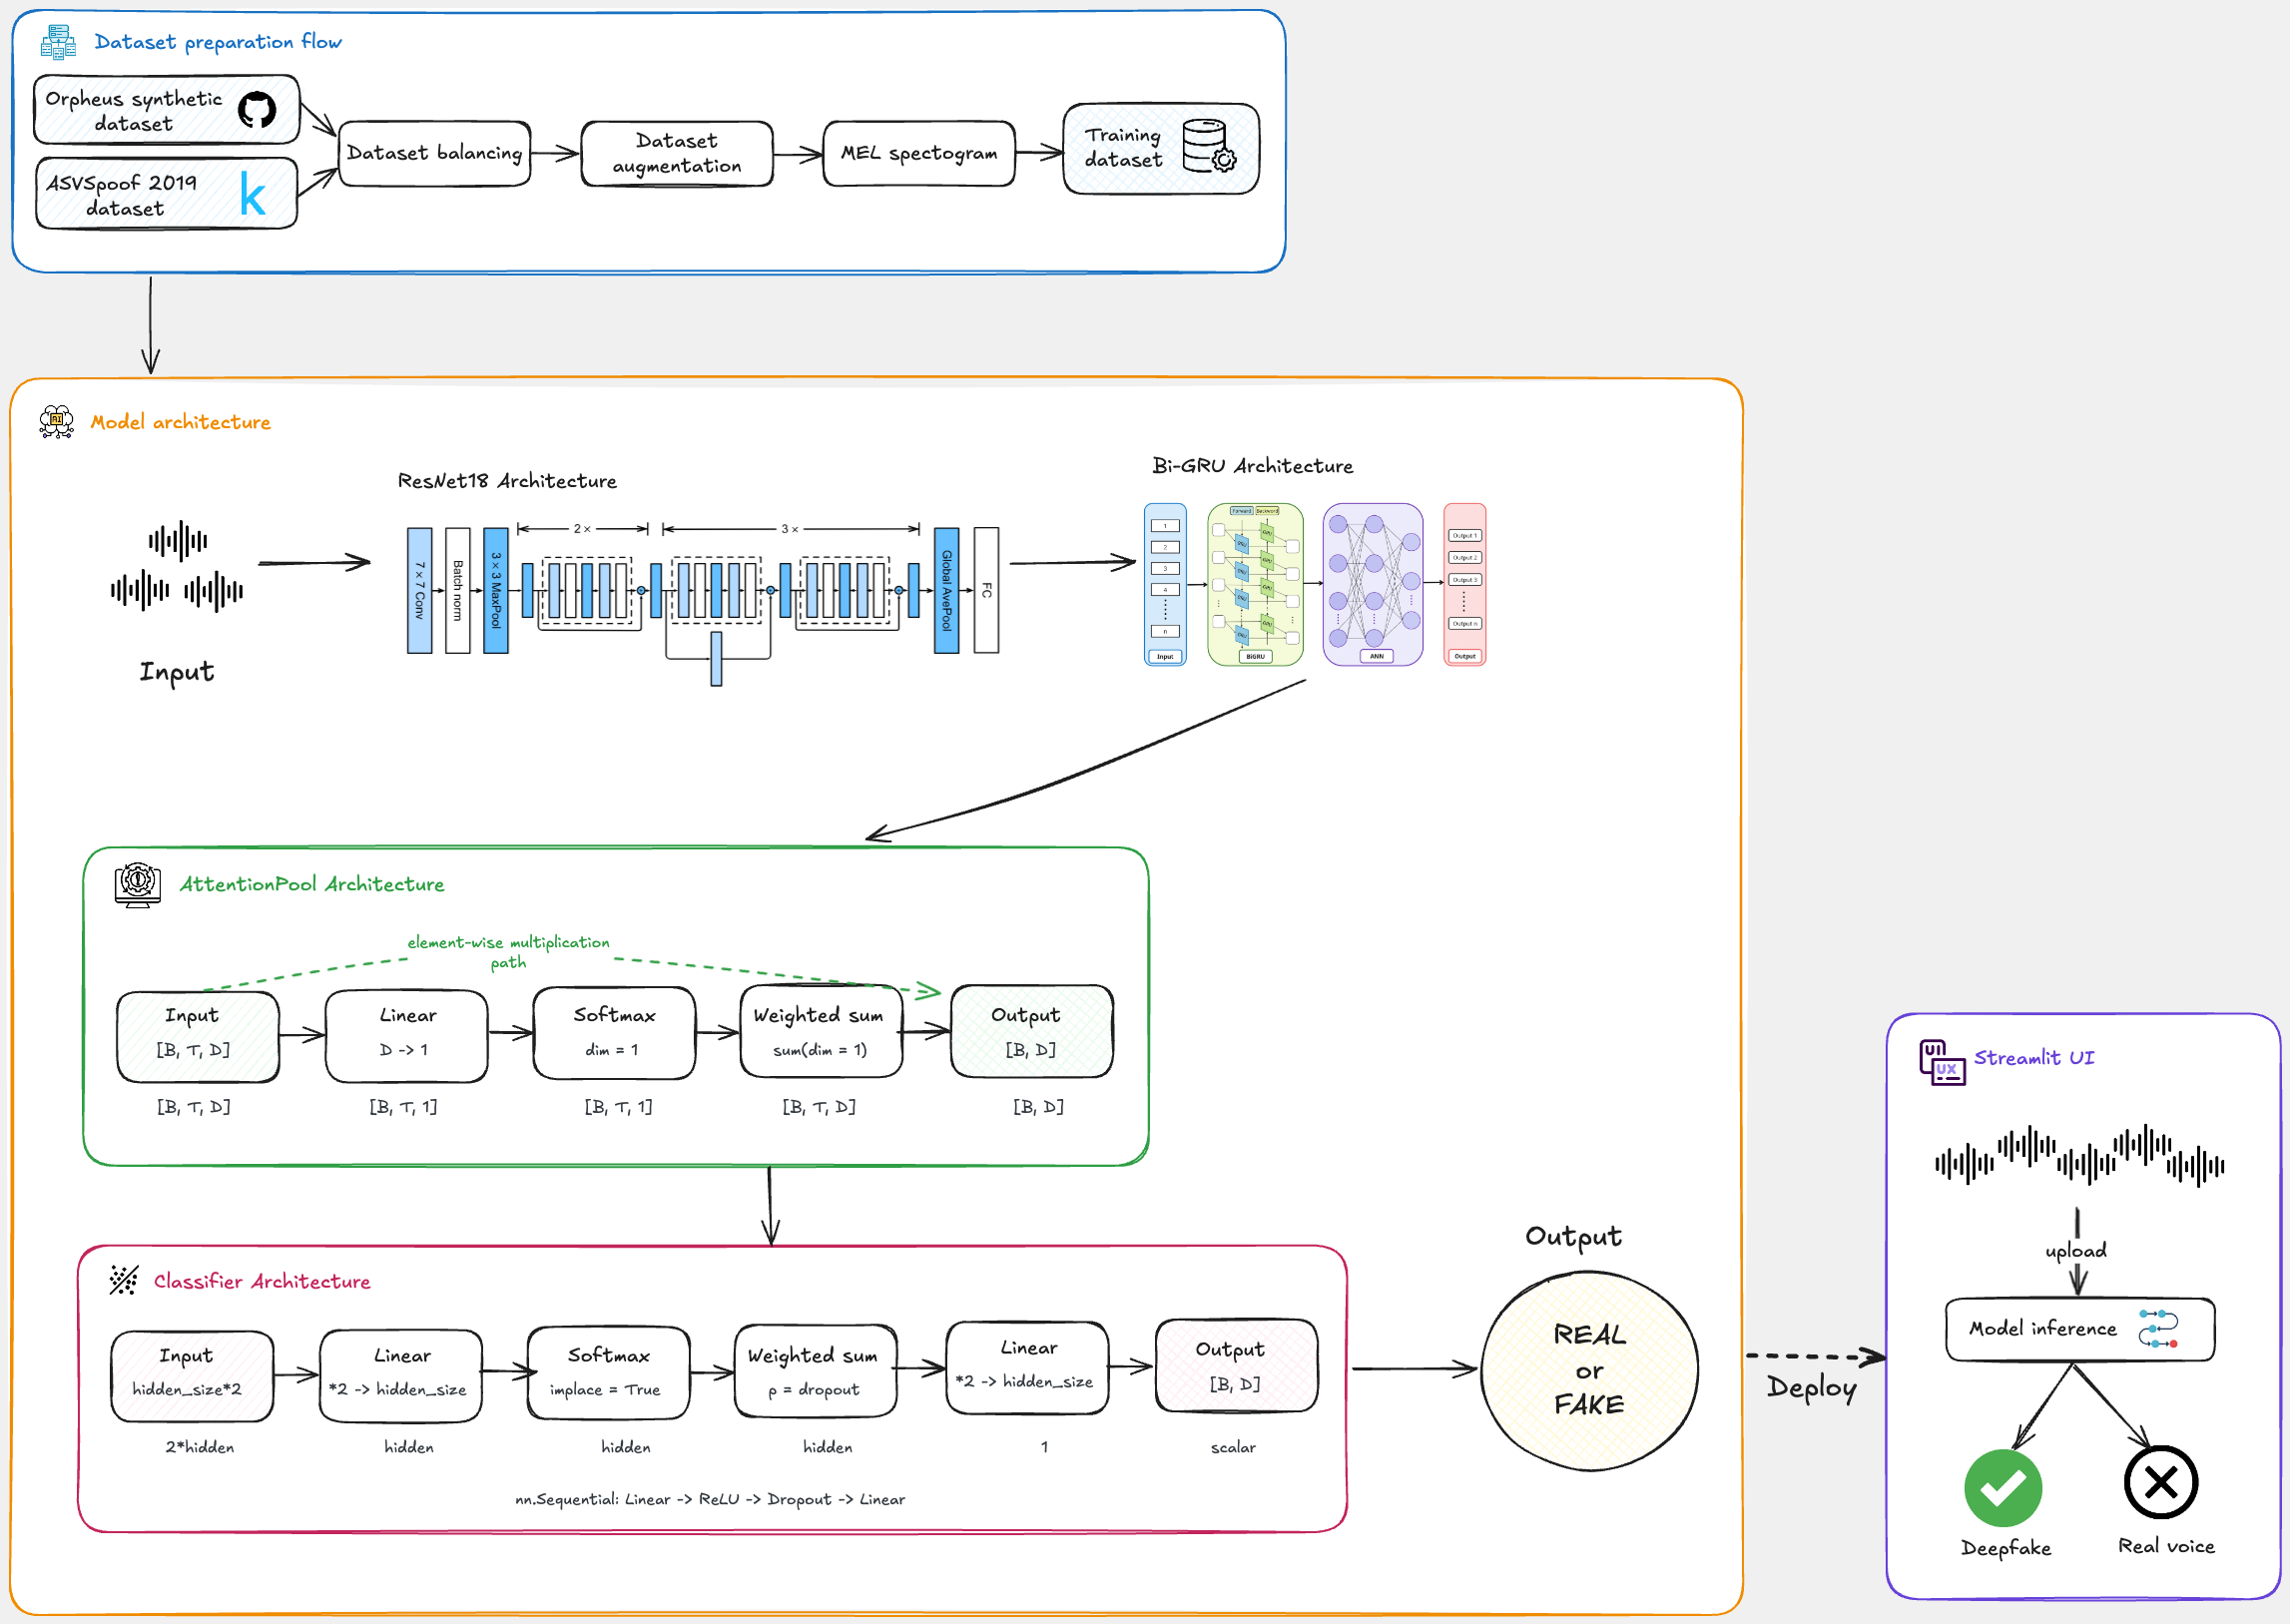Image resolution: width=2290 pixels, height=1624 pixels.
Task: Click the Model inference pipeline icon
Action: tap(2158, 1328)
